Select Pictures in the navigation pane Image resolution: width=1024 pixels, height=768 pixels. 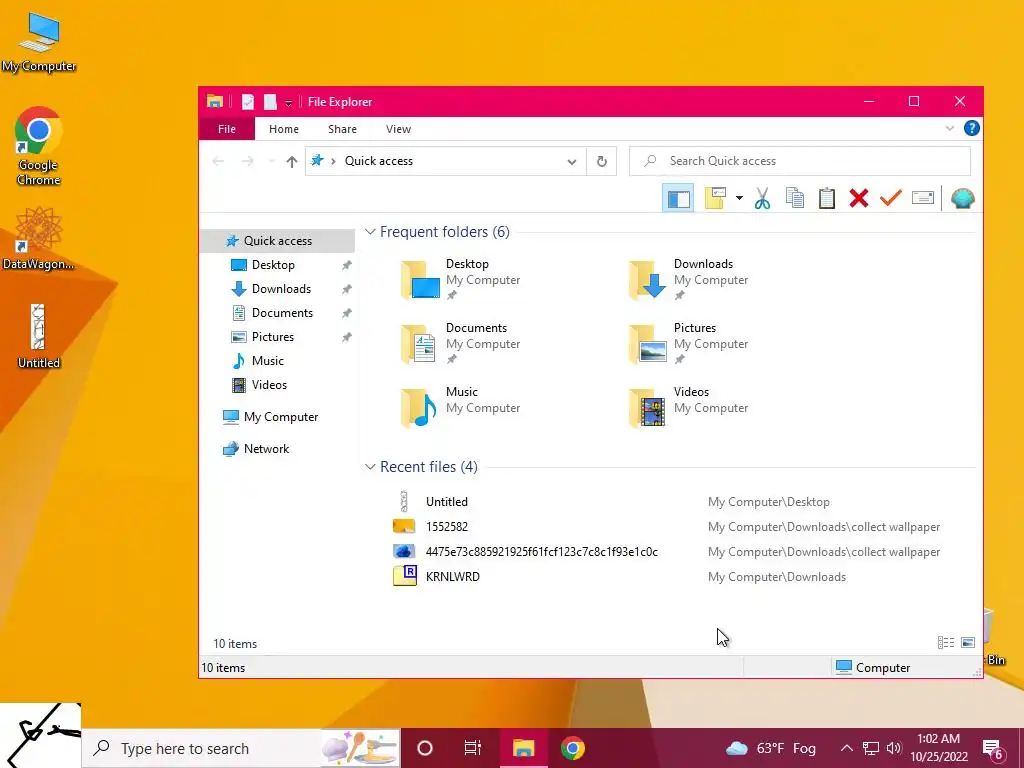[273, 337]
